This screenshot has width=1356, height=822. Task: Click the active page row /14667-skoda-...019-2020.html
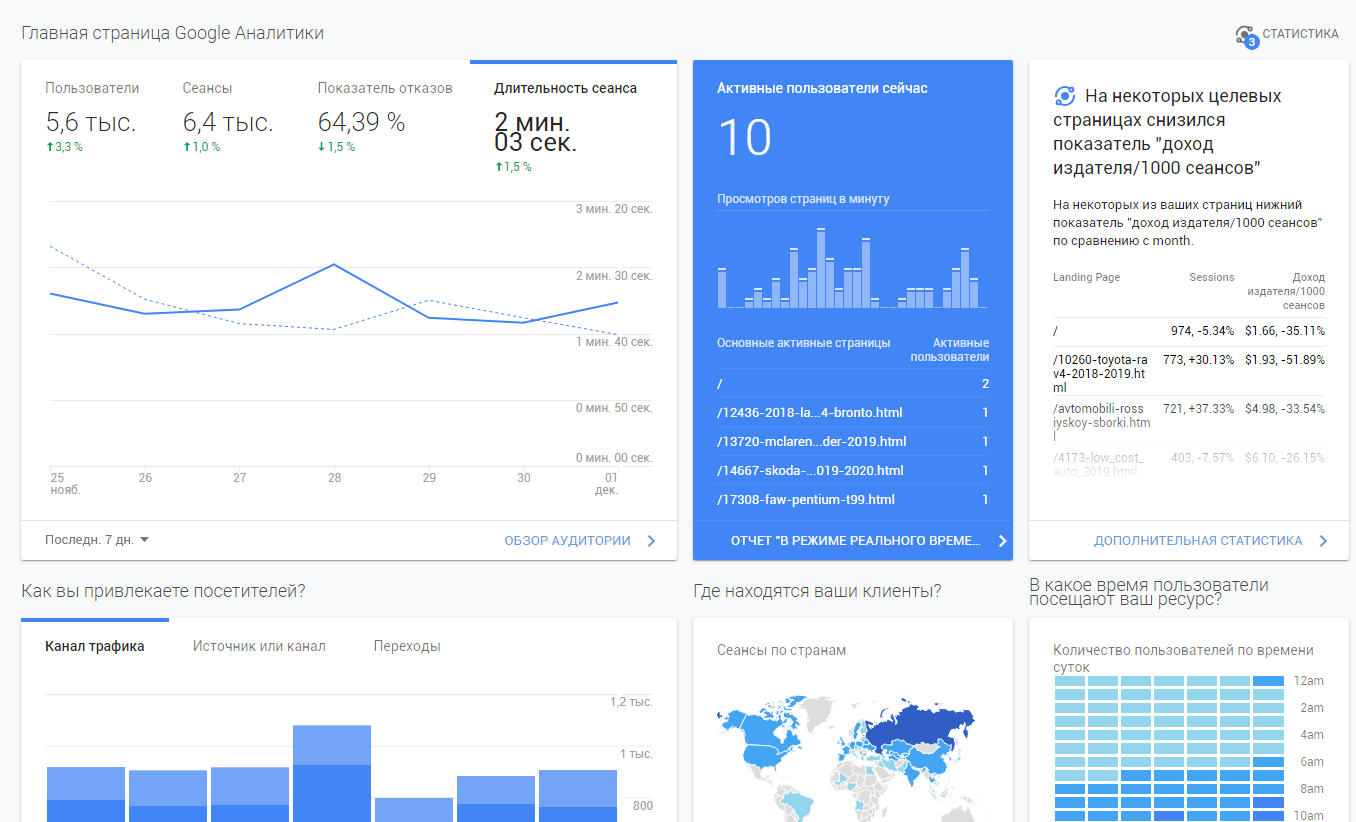[x=853, y=471]
